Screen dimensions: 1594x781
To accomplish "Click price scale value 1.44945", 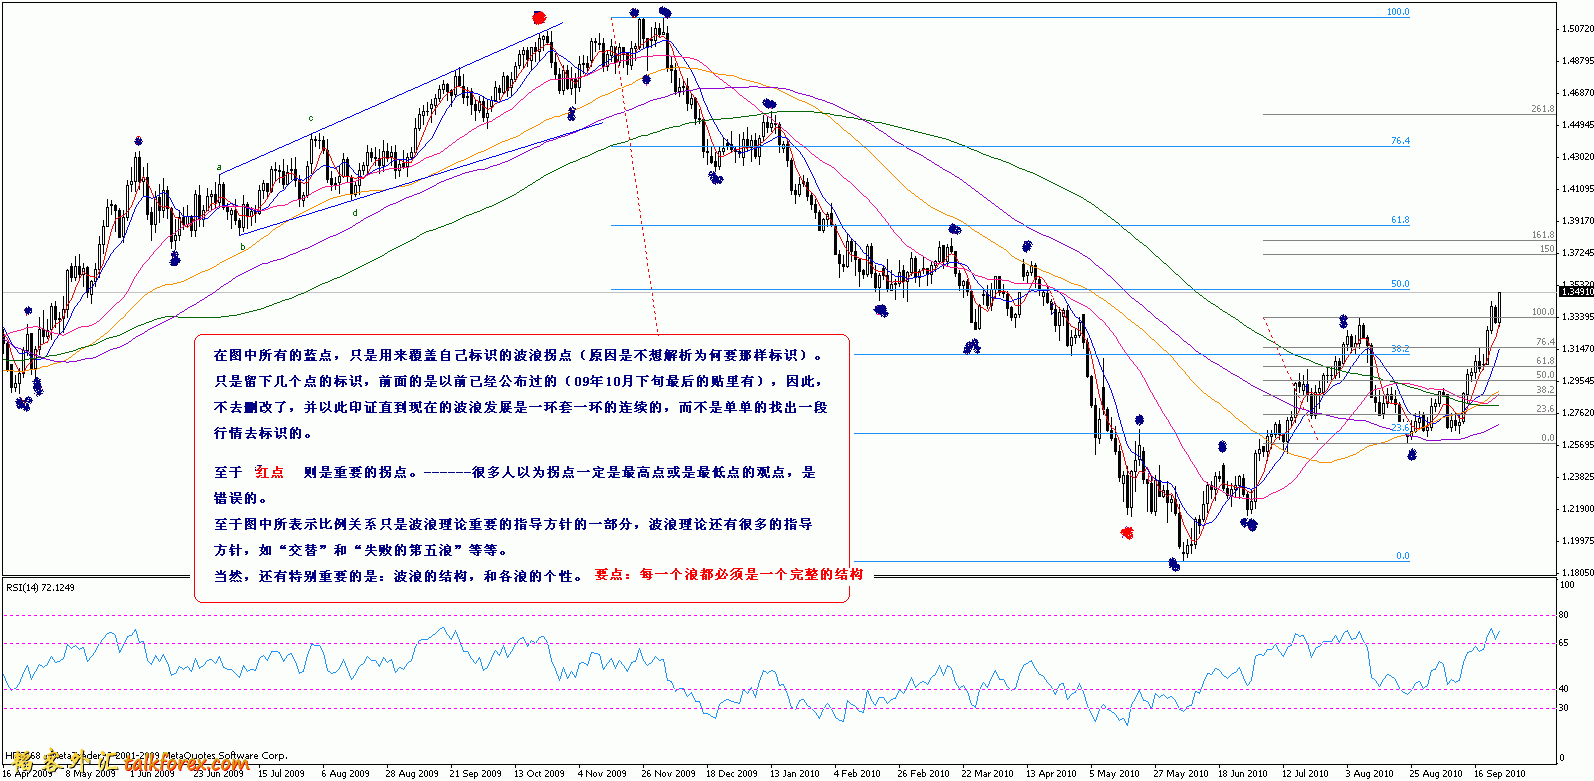I will (1577, 125).
